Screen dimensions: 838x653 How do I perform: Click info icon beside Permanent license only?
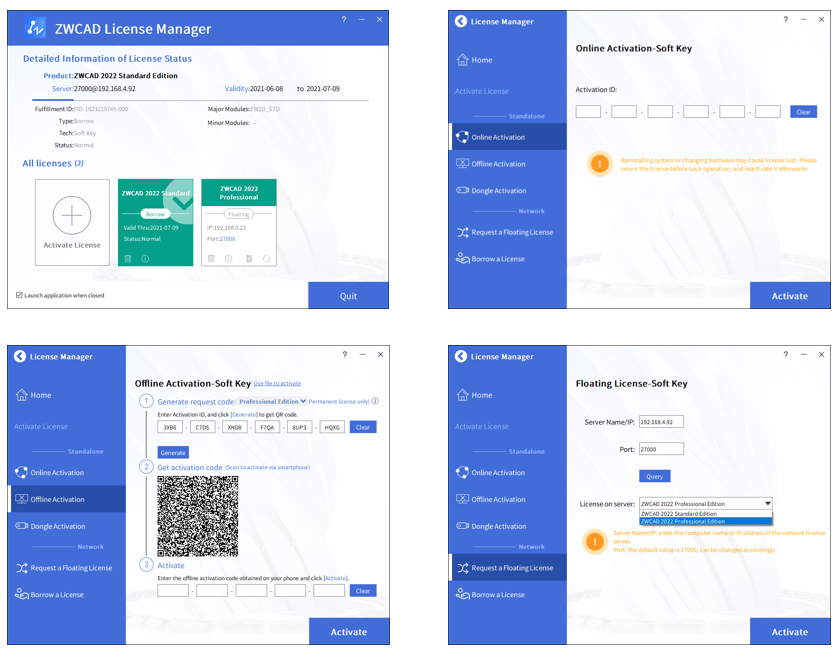375,401
